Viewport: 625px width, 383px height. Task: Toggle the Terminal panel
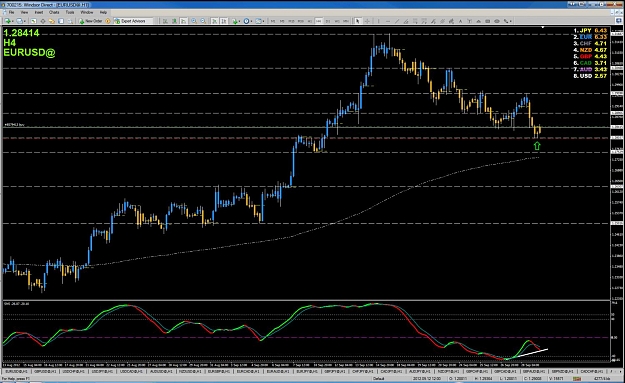[61, 21]
